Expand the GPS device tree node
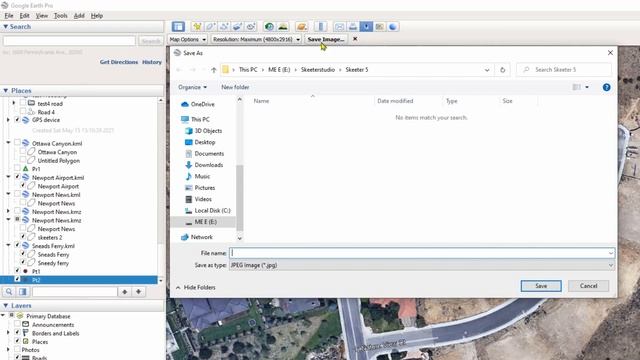Viewport: 640px width, 360px height. coord(8,120)
